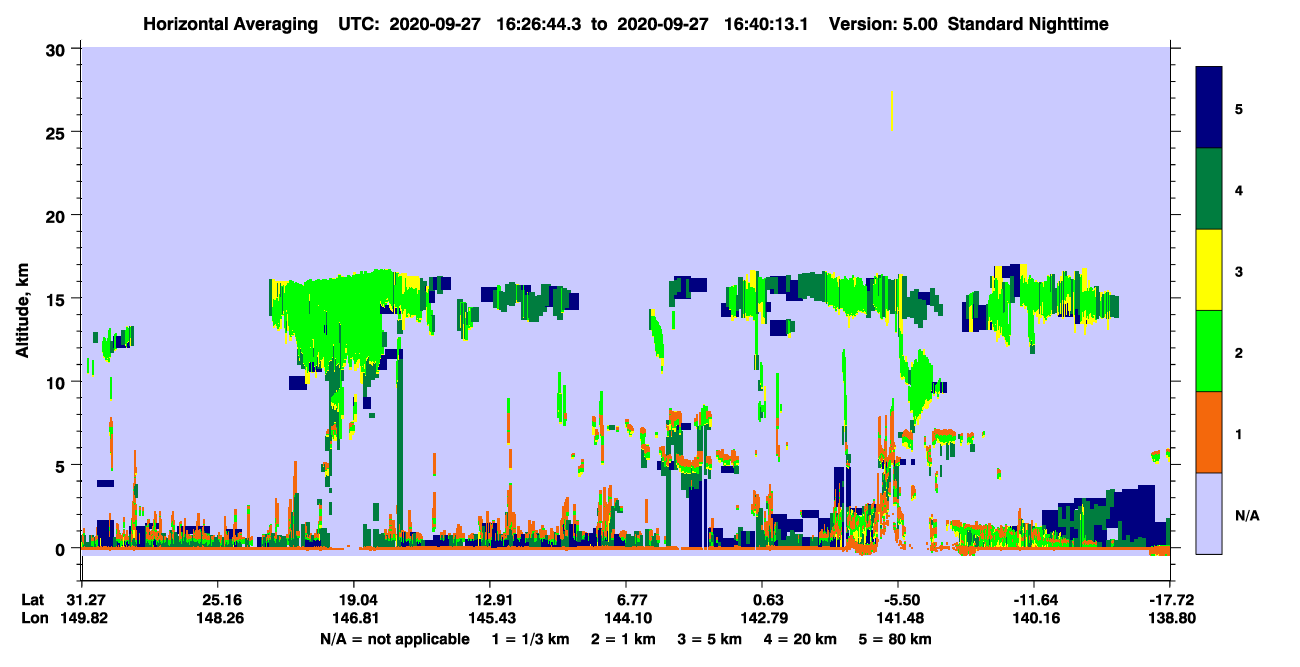Viewport: 1300px width, 667px height.
Task: Click latitude value -11.64
Action: 1033,600
